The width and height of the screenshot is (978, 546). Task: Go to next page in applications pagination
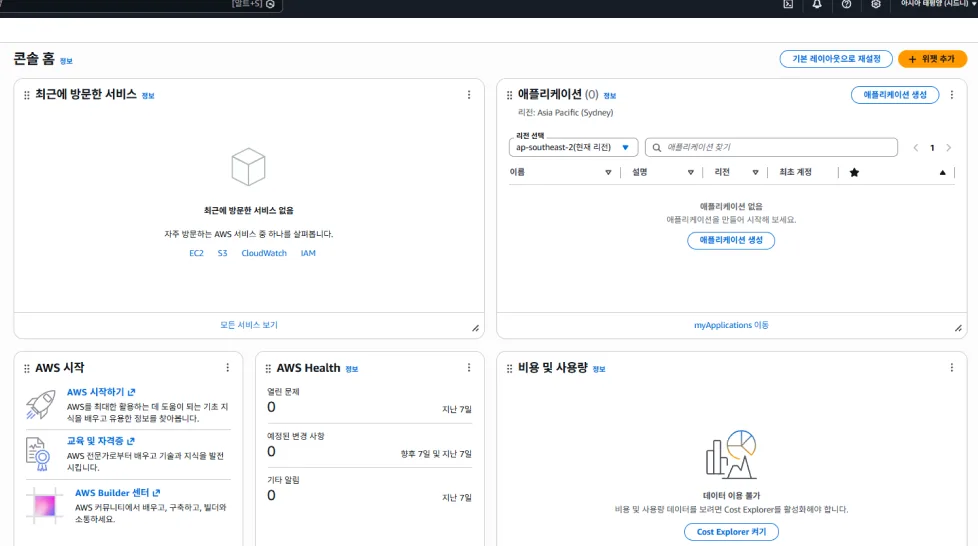(949, 148)
